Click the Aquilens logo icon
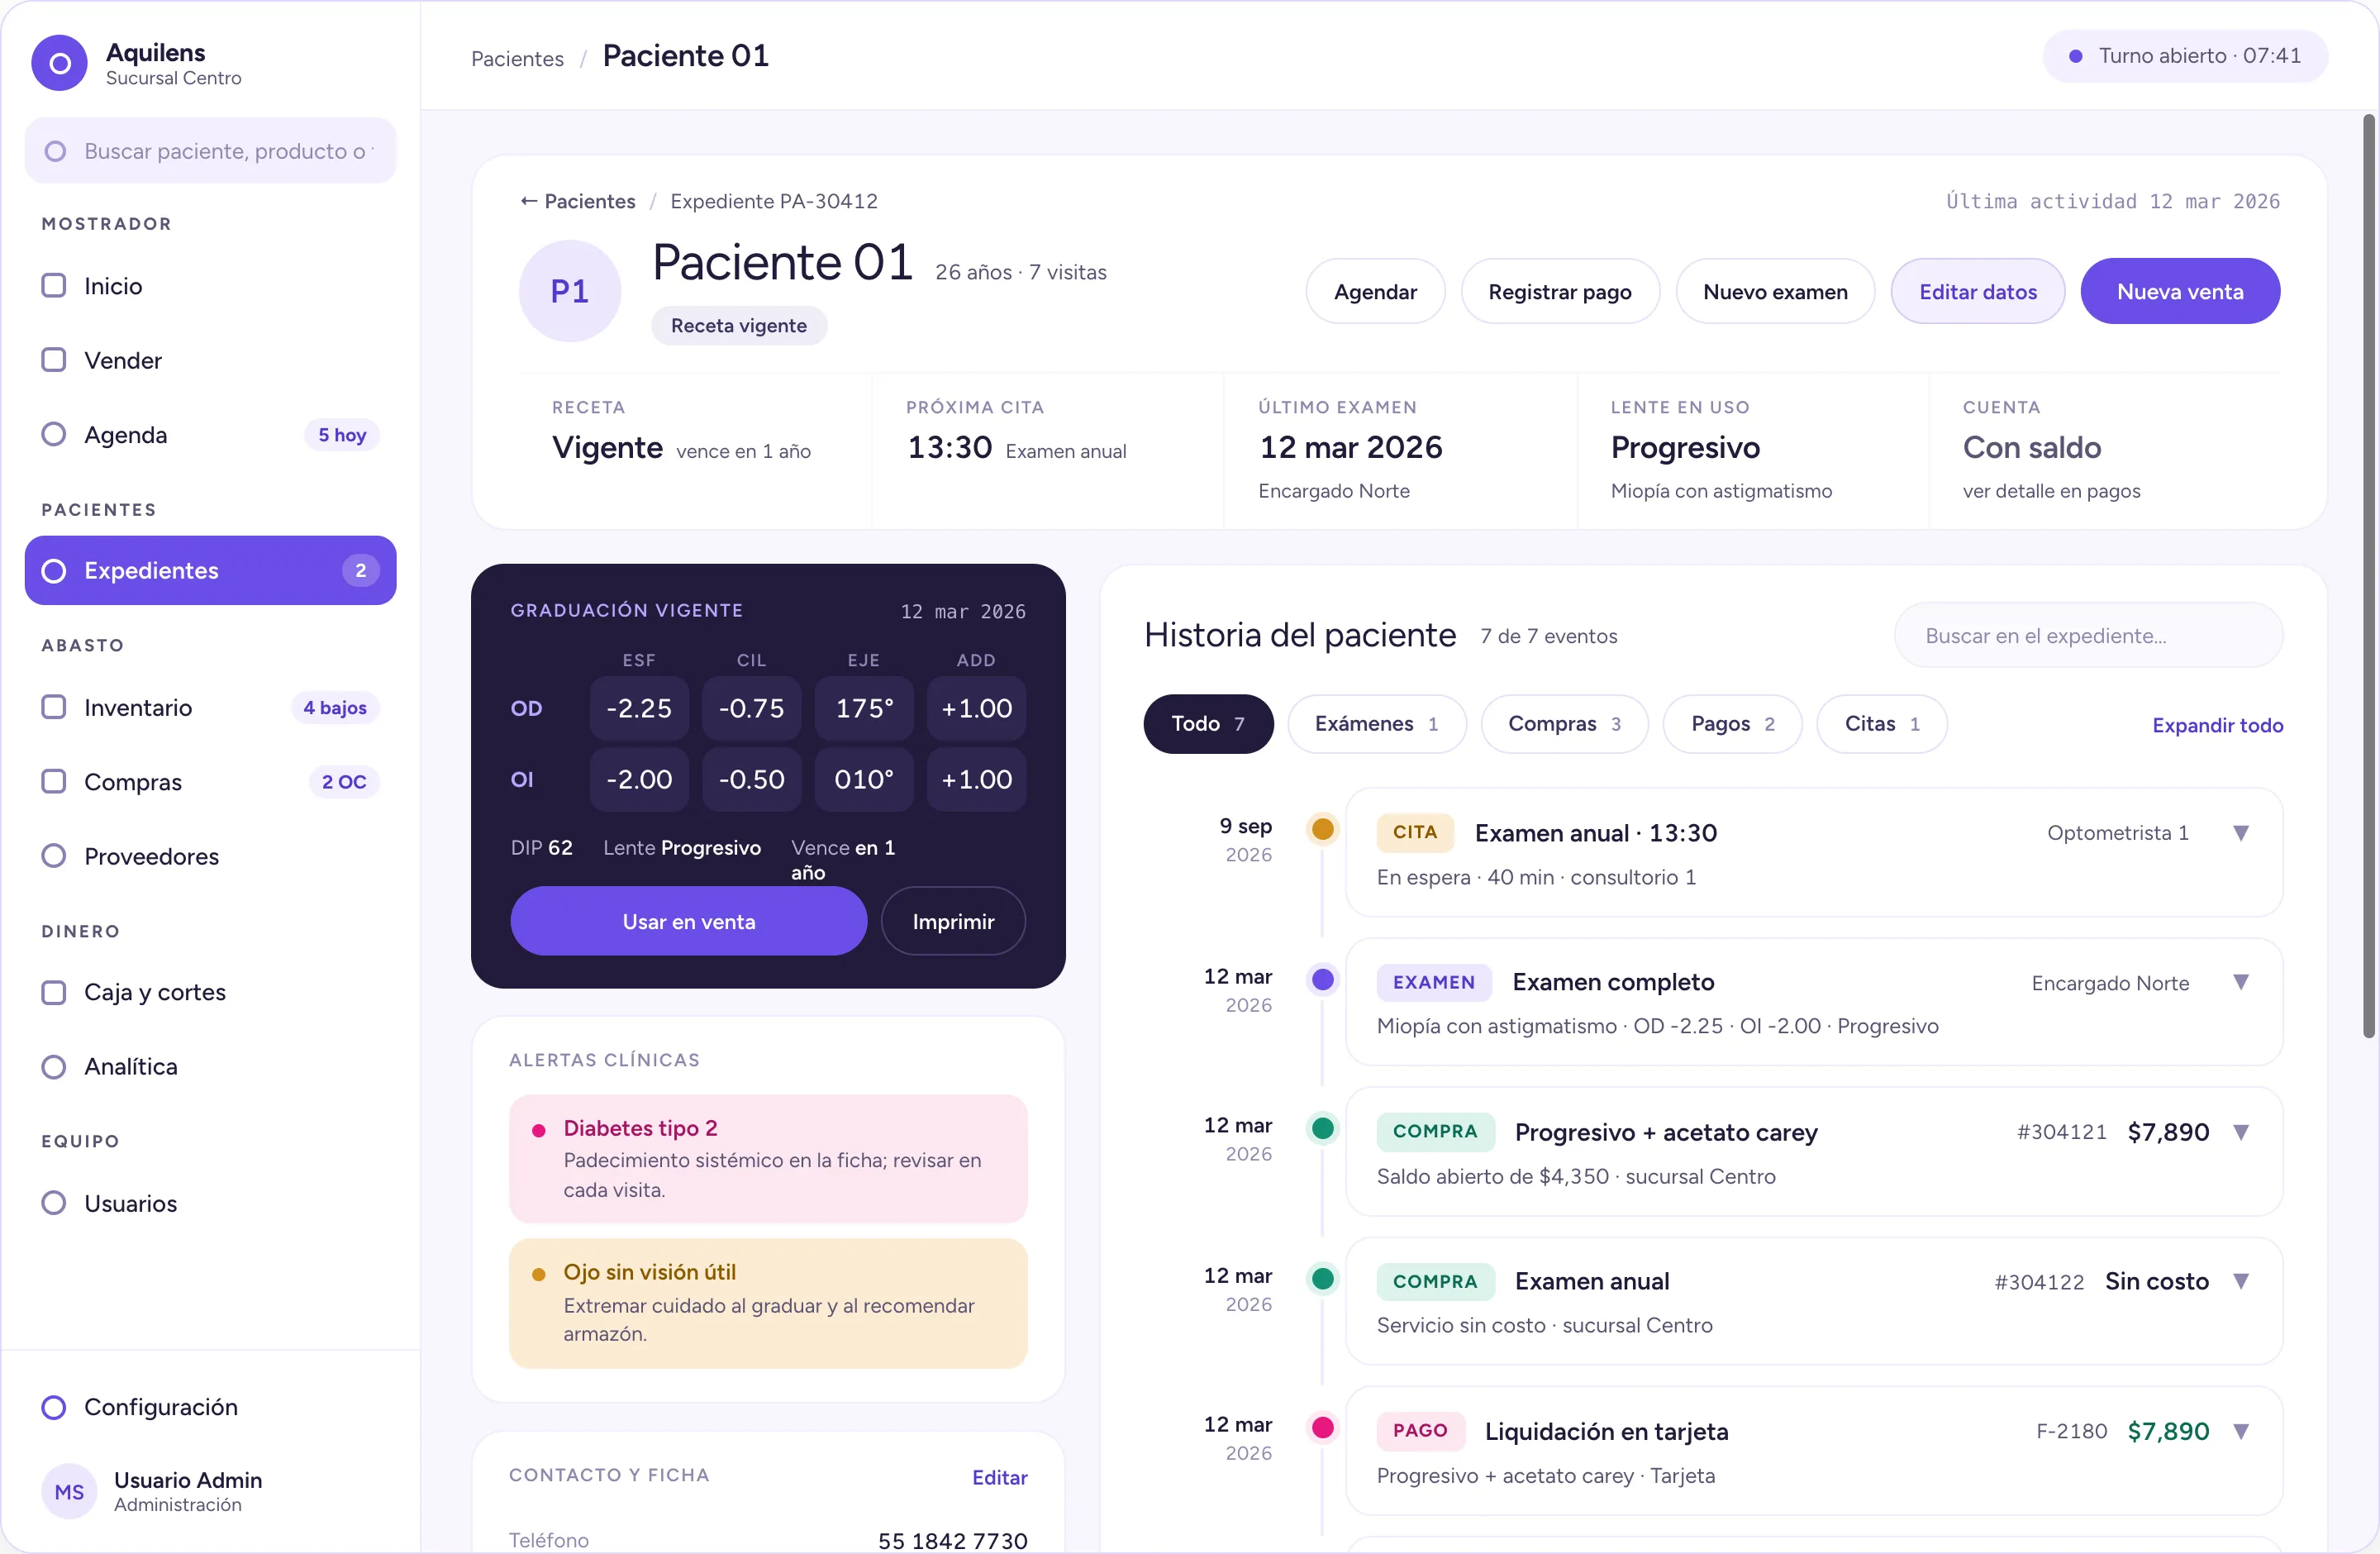 [x=59, y=63]
